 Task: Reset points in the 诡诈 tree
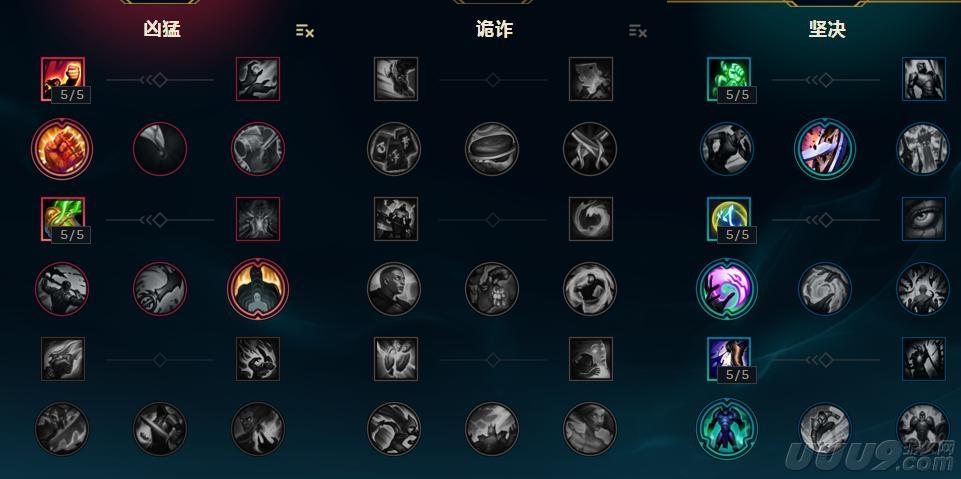[x=637, y=31]
